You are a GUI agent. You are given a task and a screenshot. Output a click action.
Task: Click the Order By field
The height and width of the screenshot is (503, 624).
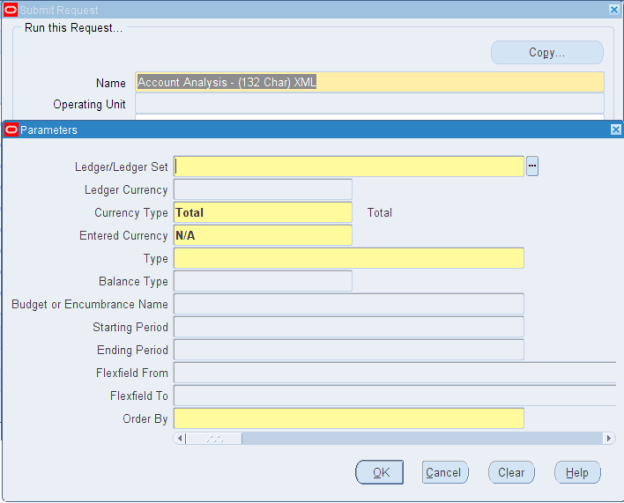click(348, 419)
